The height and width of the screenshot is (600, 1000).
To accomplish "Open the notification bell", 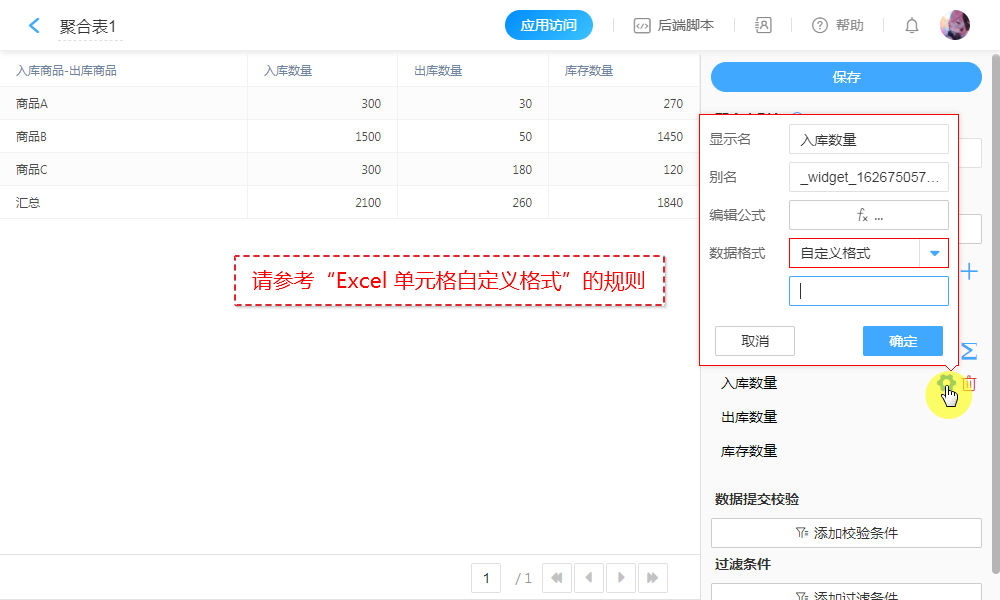I will point(911,26).
